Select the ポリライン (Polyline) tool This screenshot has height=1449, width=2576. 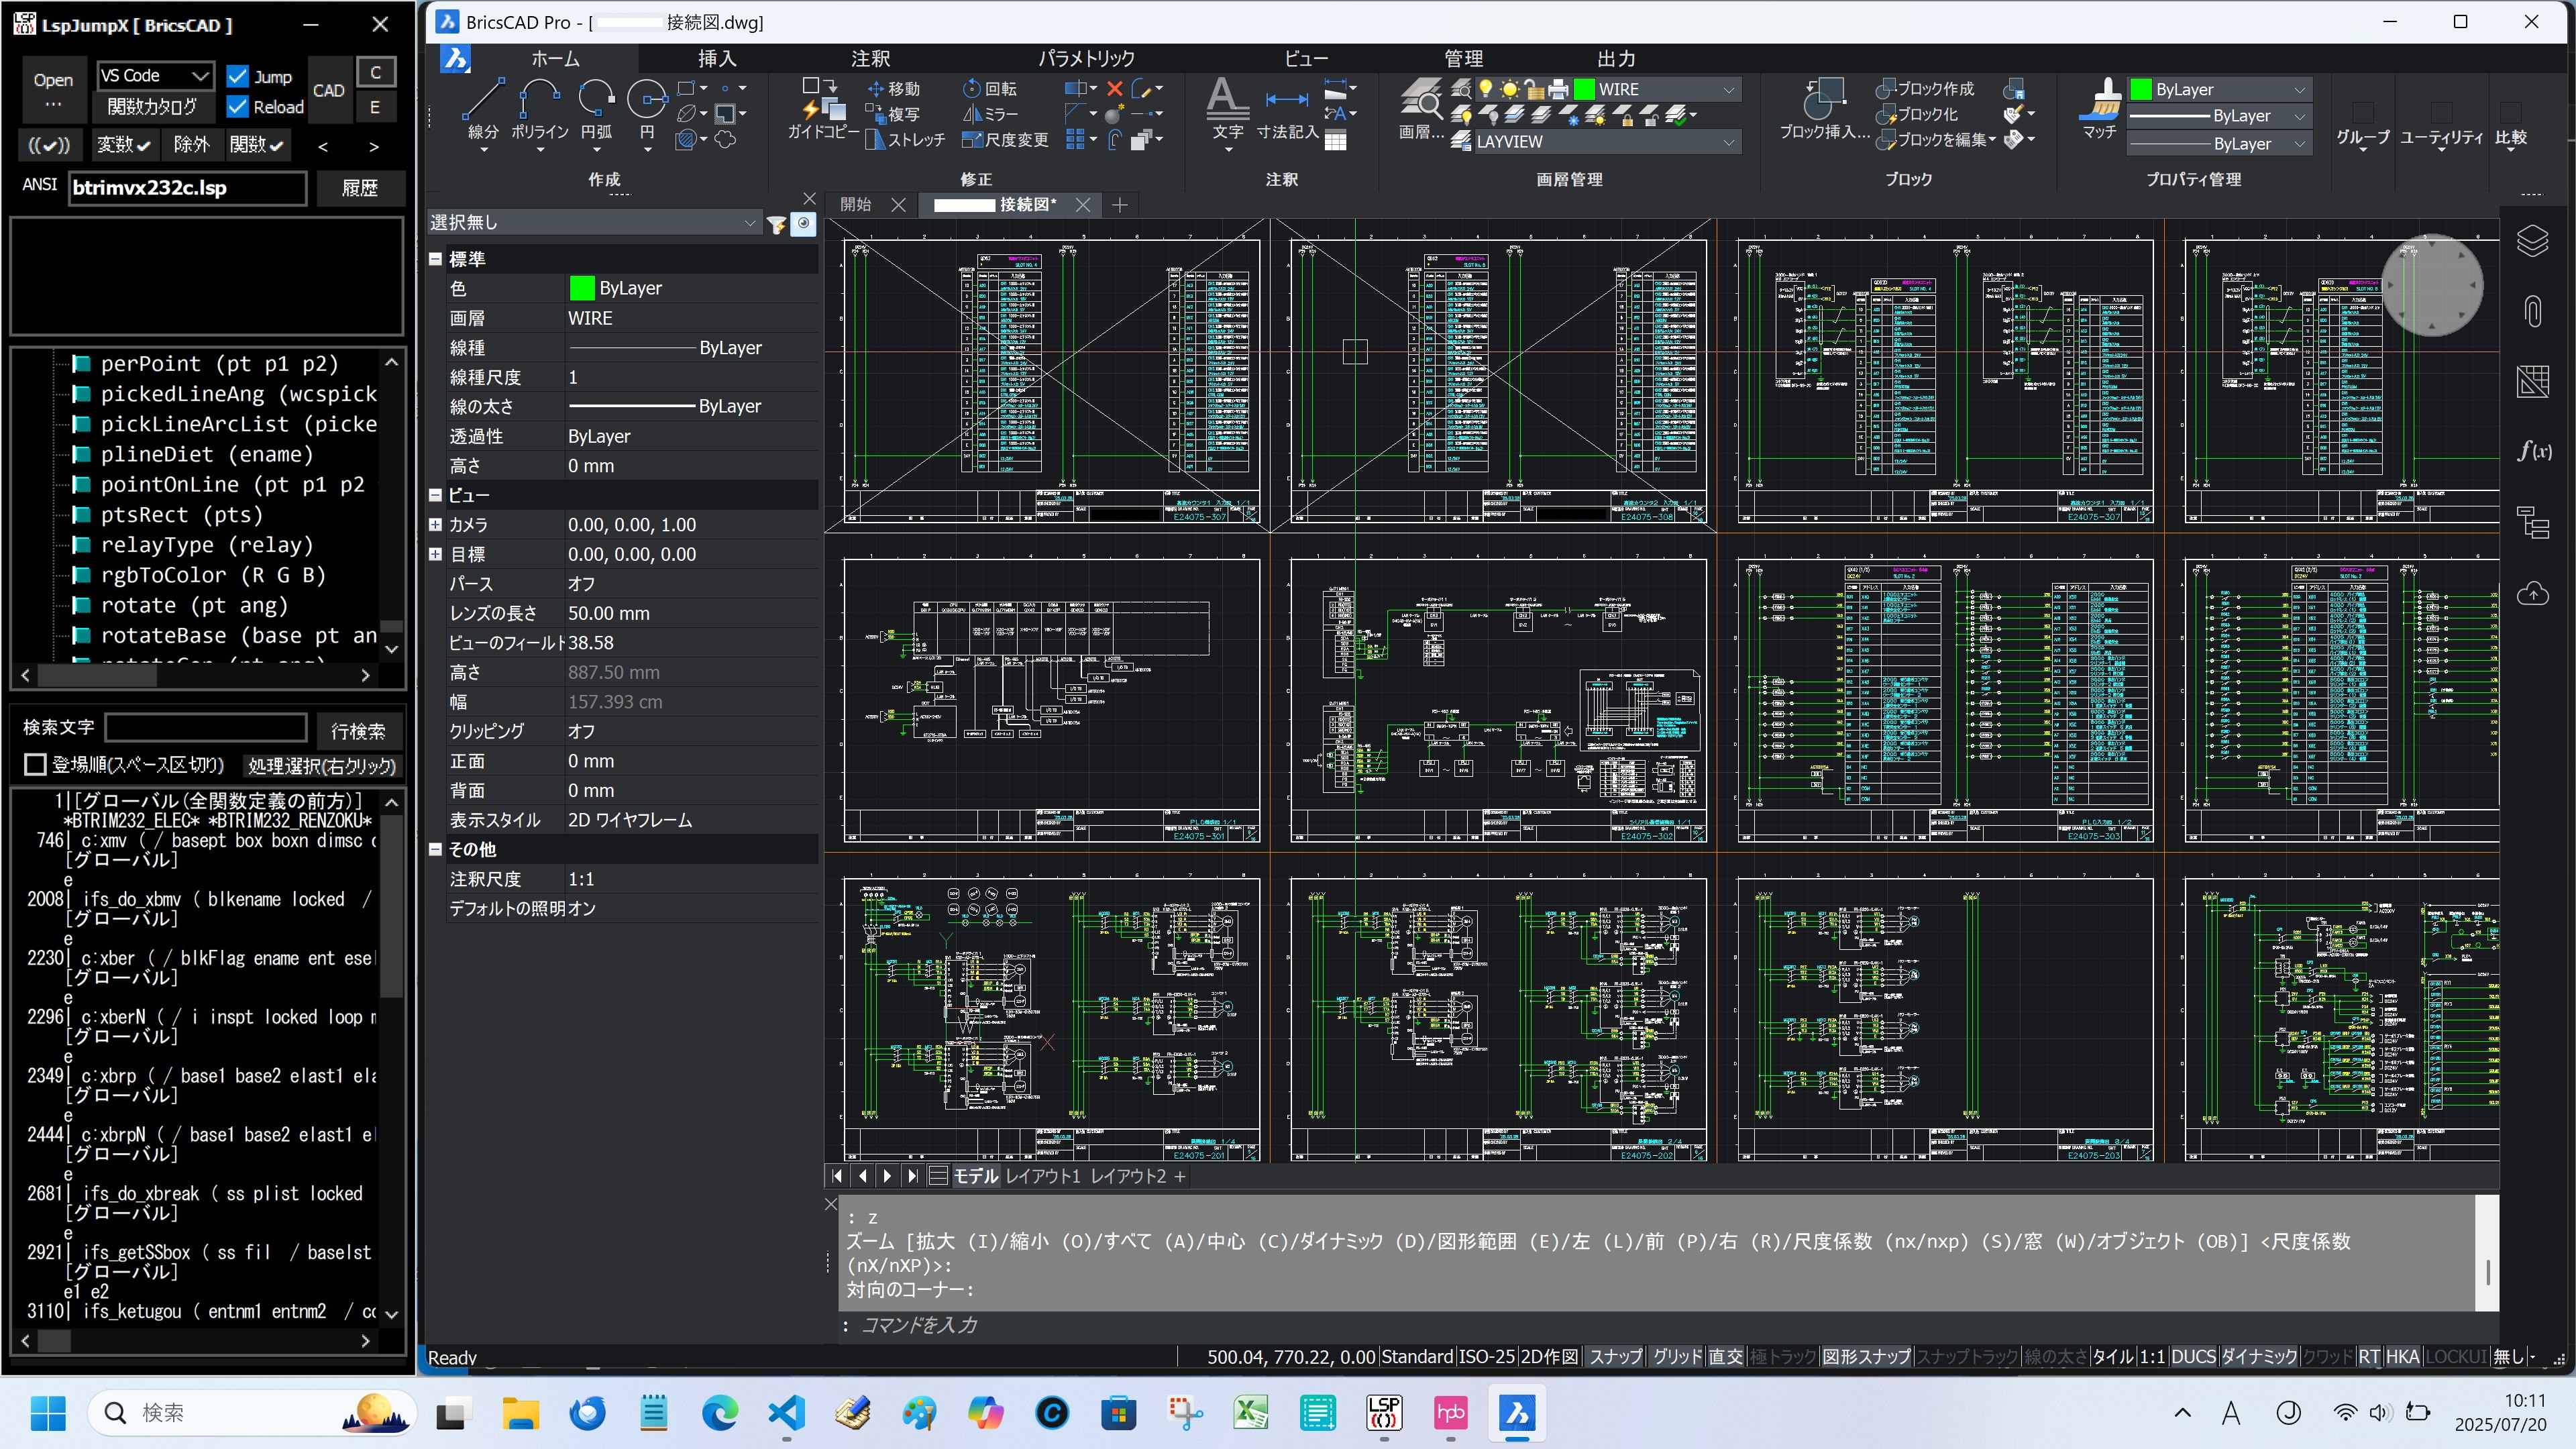[x=539, y=108]
